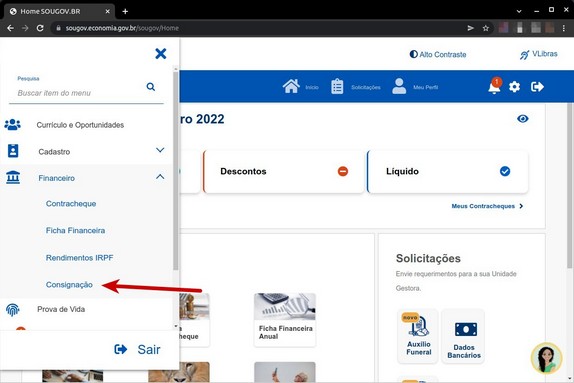Open the Líquido card
The width and height of the screenshot is (574, 383).
pyautogui.click(x=447, y=171)
